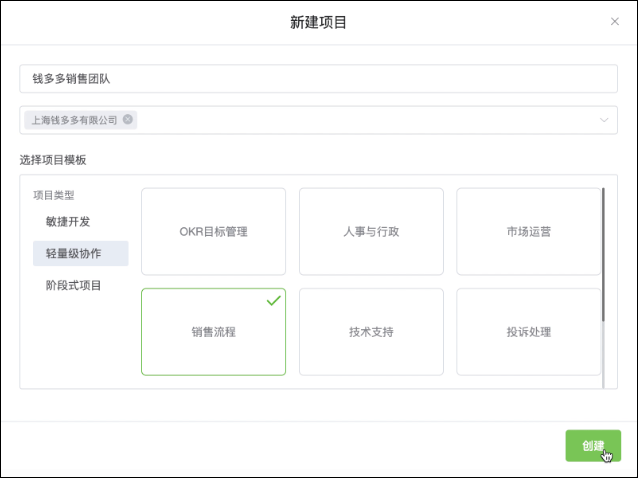Image resolution: width=638 pixels, height=478 pixels.
Task: Select the 销售流程 template card
Action: 213,332
